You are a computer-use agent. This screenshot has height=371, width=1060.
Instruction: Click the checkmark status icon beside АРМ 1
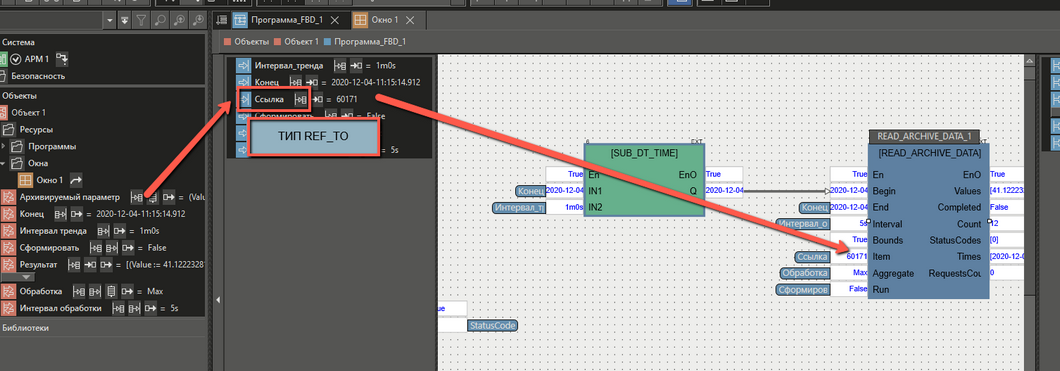[x=16, y=59]
